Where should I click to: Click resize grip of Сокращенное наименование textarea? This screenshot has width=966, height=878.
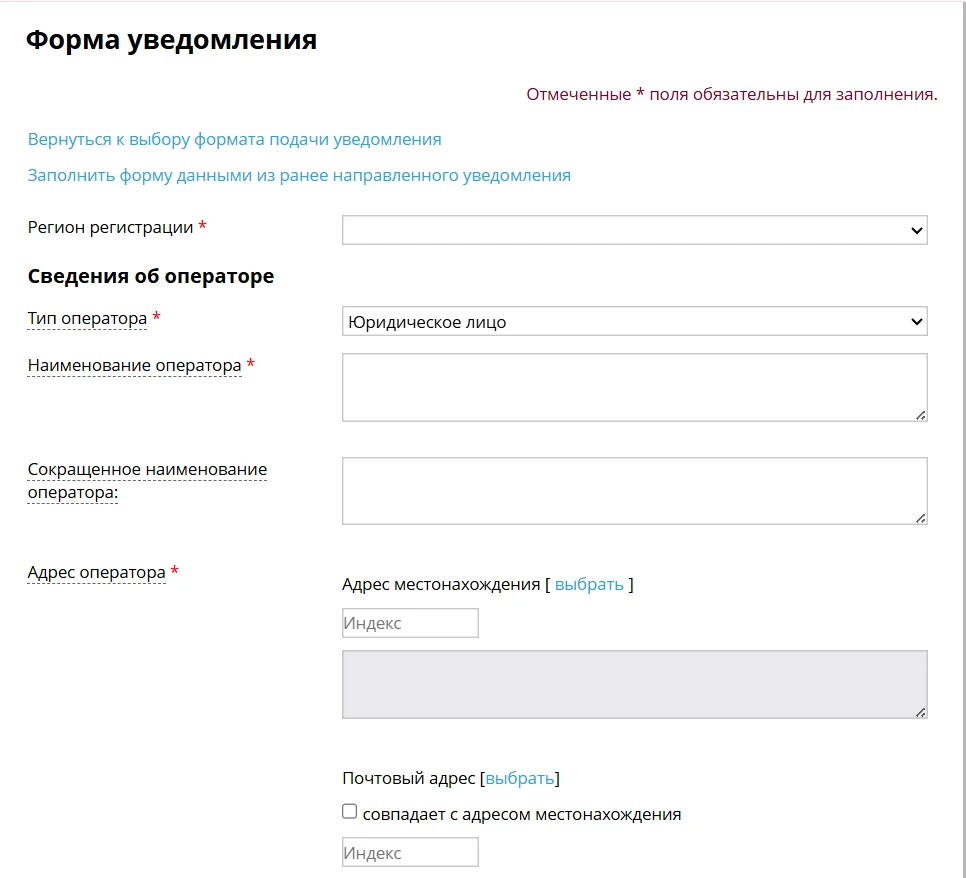[x=920, y=518]
